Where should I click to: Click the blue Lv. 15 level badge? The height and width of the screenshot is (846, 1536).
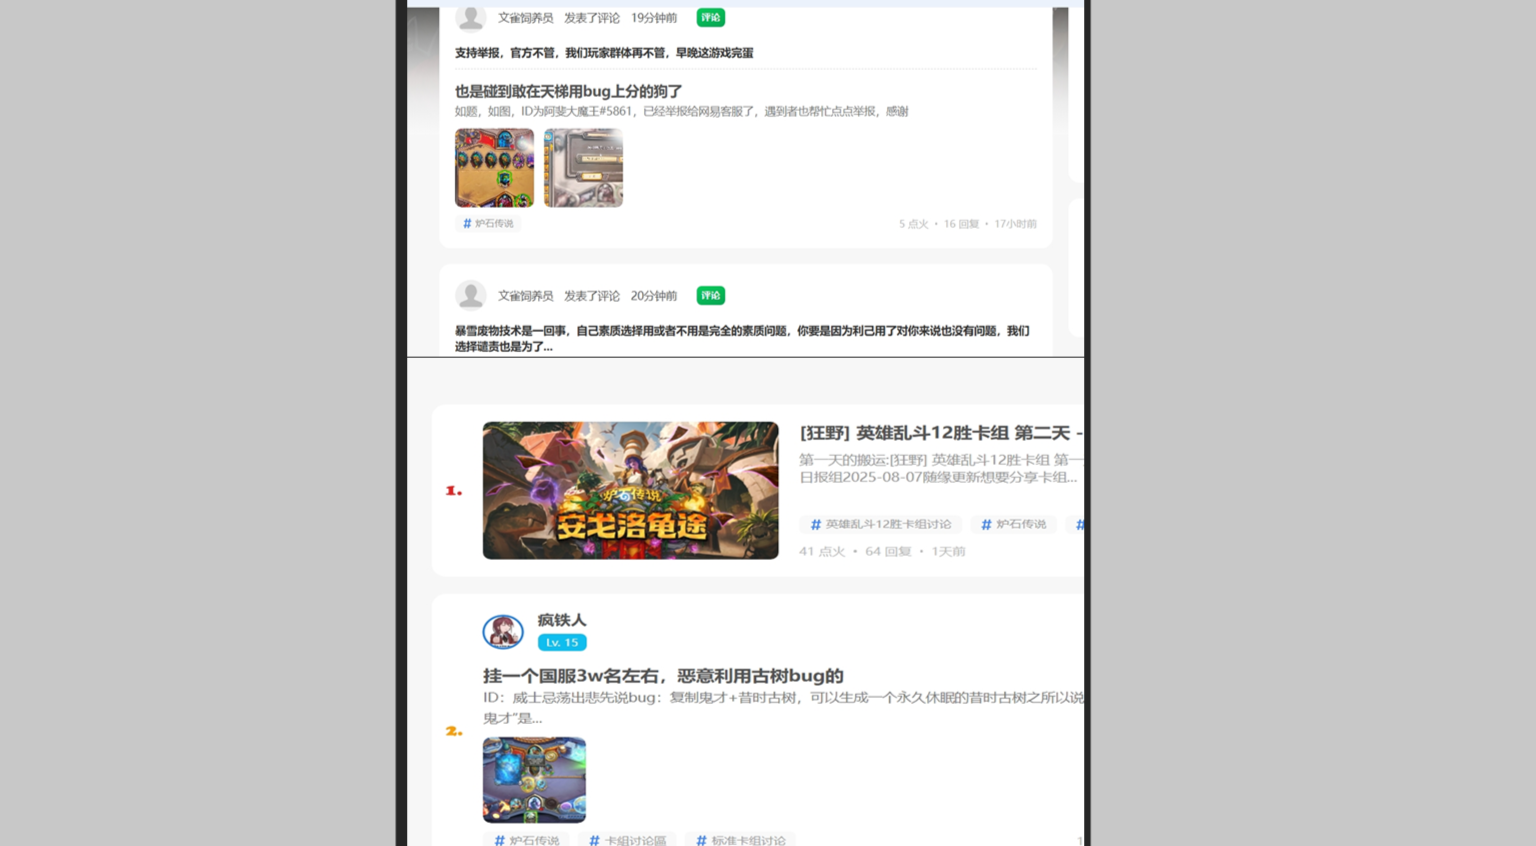click(x=562, y=643)
